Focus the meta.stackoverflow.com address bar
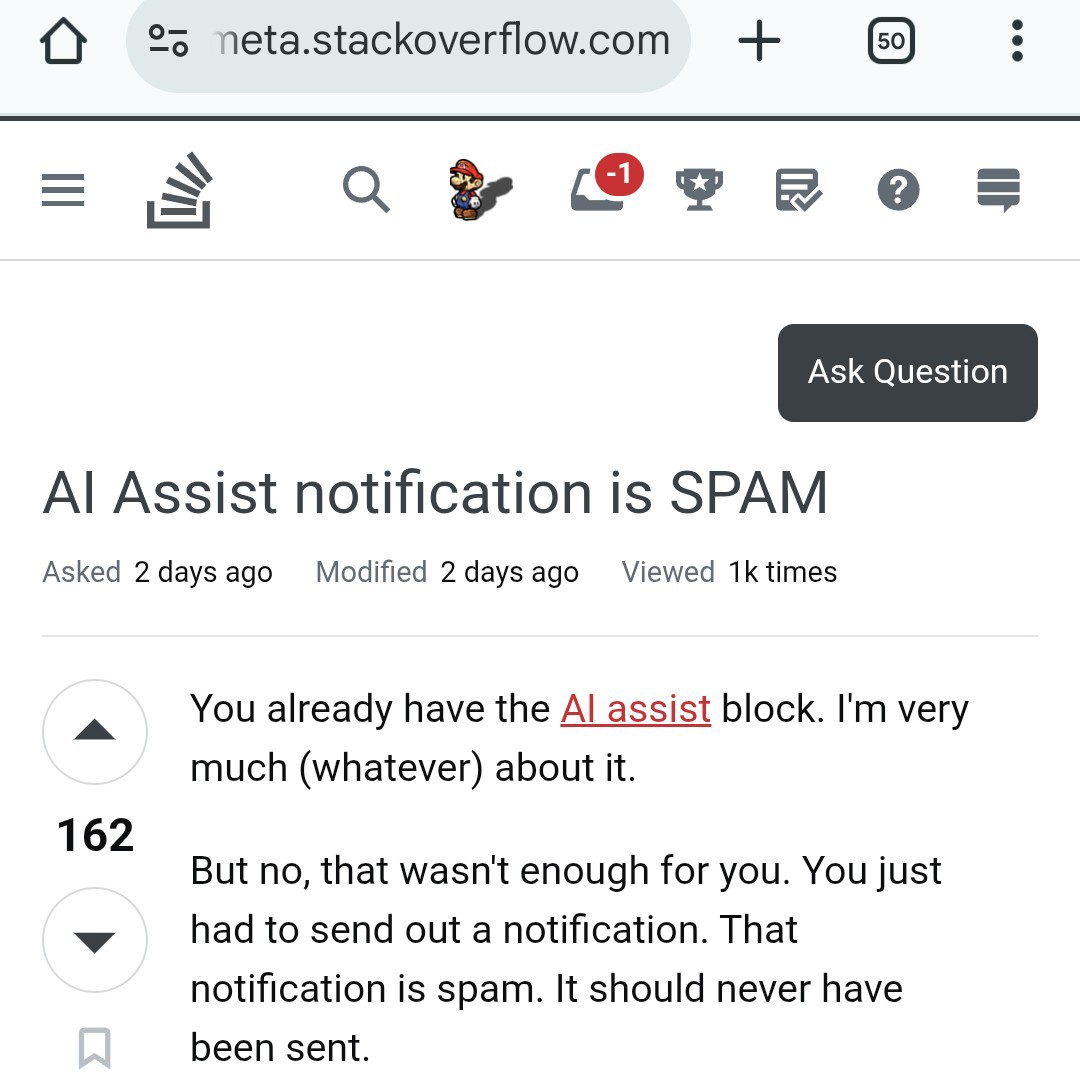This screenshot has width=1080, height=1080. [440, 42]
